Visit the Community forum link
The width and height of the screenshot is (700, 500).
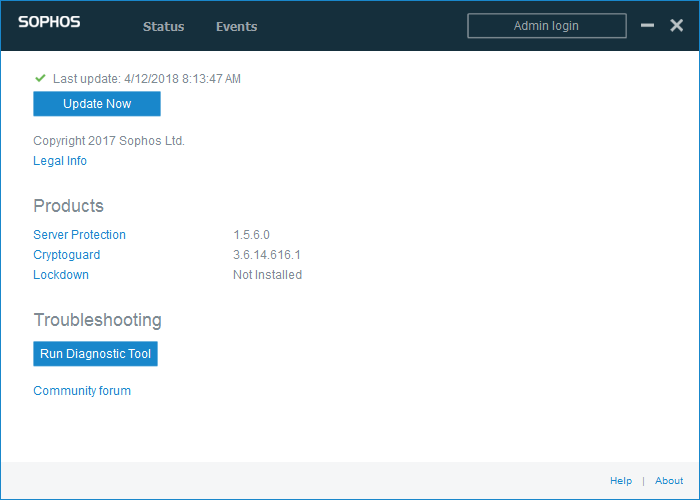pyautogui.click(x=82, y=391)
